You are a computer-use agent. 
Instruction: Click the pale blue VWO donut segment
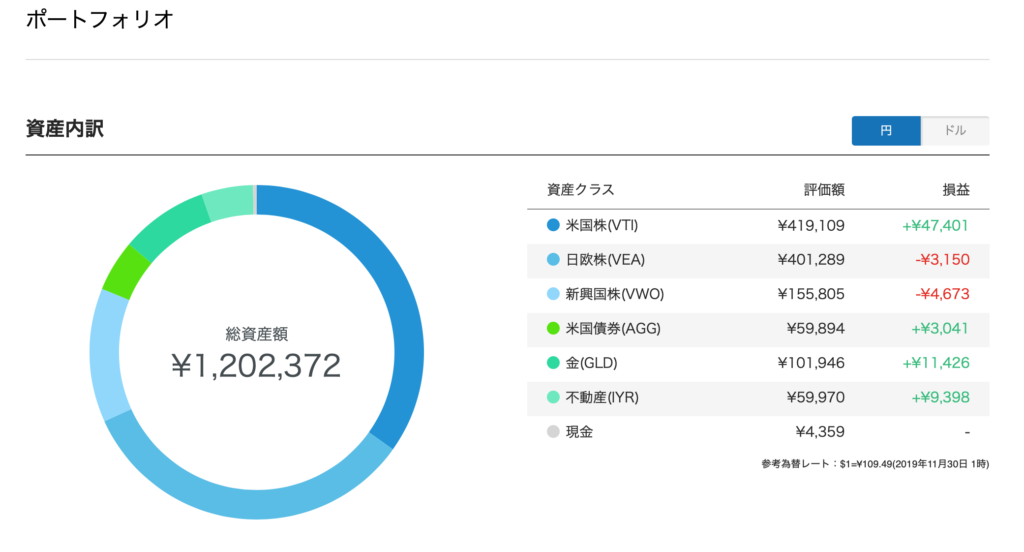pyautogui.click(x=105, y=353)
